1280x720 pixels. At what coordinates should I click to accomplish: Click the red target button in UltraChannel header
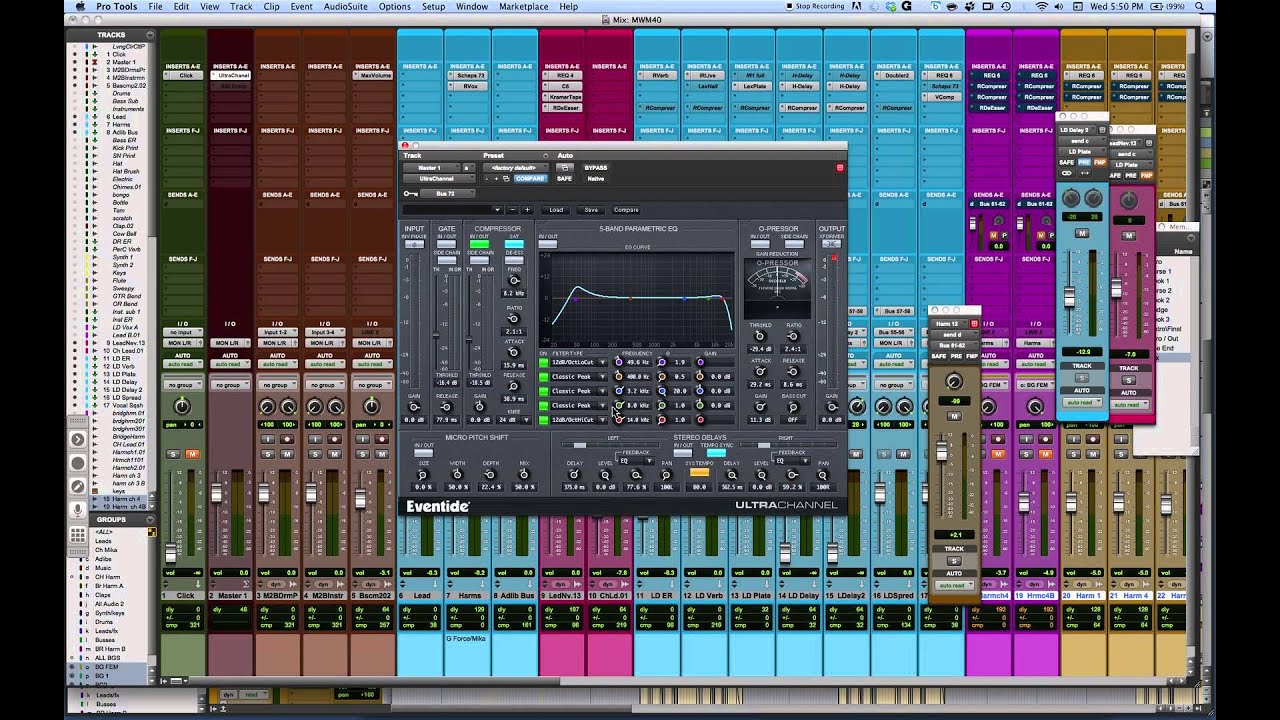pyautogui.click(x=840, y=168)
